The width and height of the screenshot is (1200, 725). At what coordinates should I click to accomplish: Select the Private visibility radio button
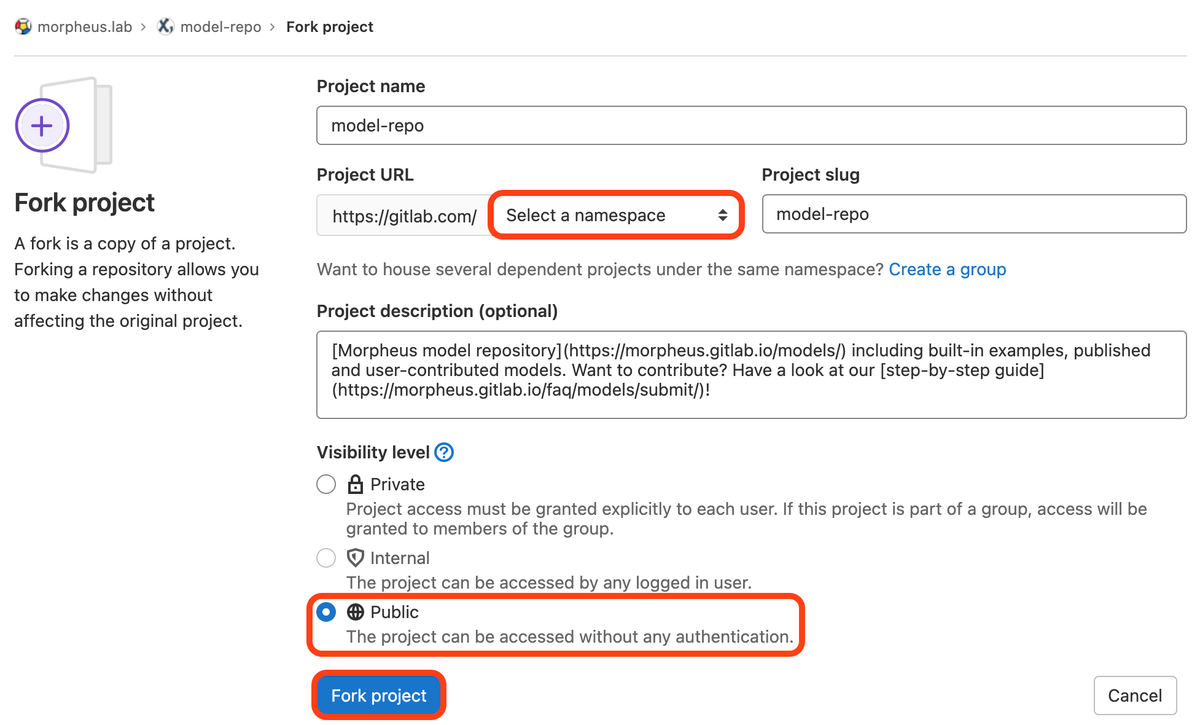pos(326,485)
